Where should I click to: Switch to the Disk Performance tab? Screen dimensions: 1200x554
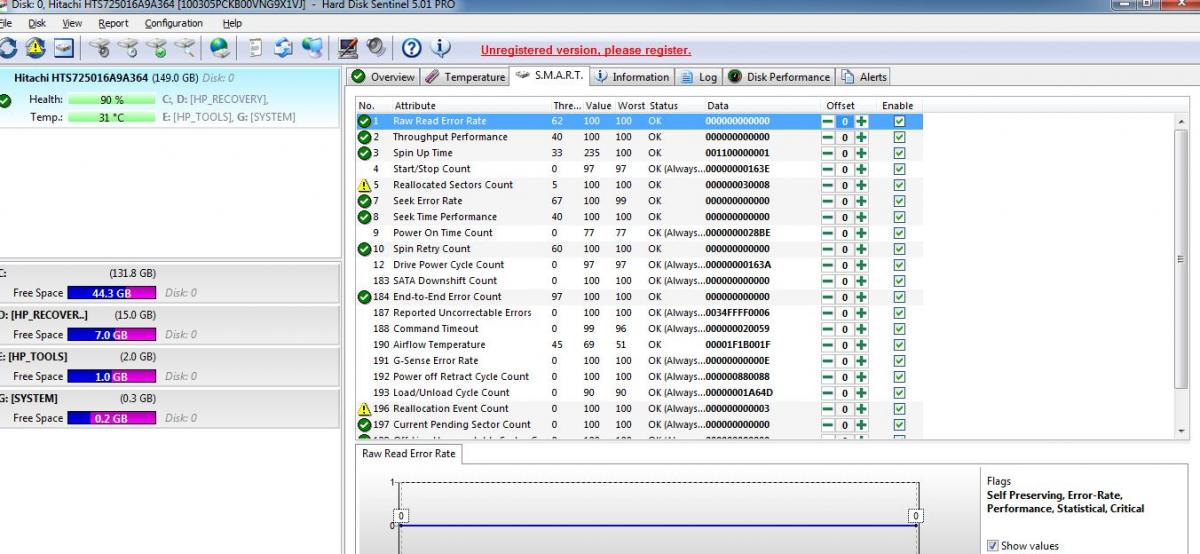(779, 77)
